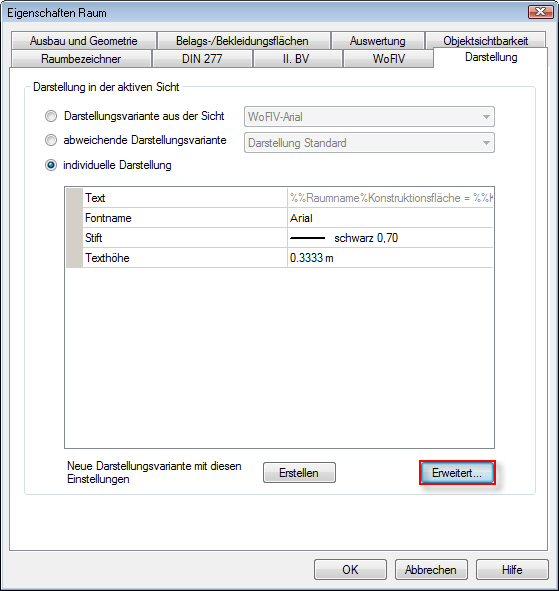Expand the 'Darstellung Standard' combo box
The image size is (559, 591).
[x=369, y=143]
